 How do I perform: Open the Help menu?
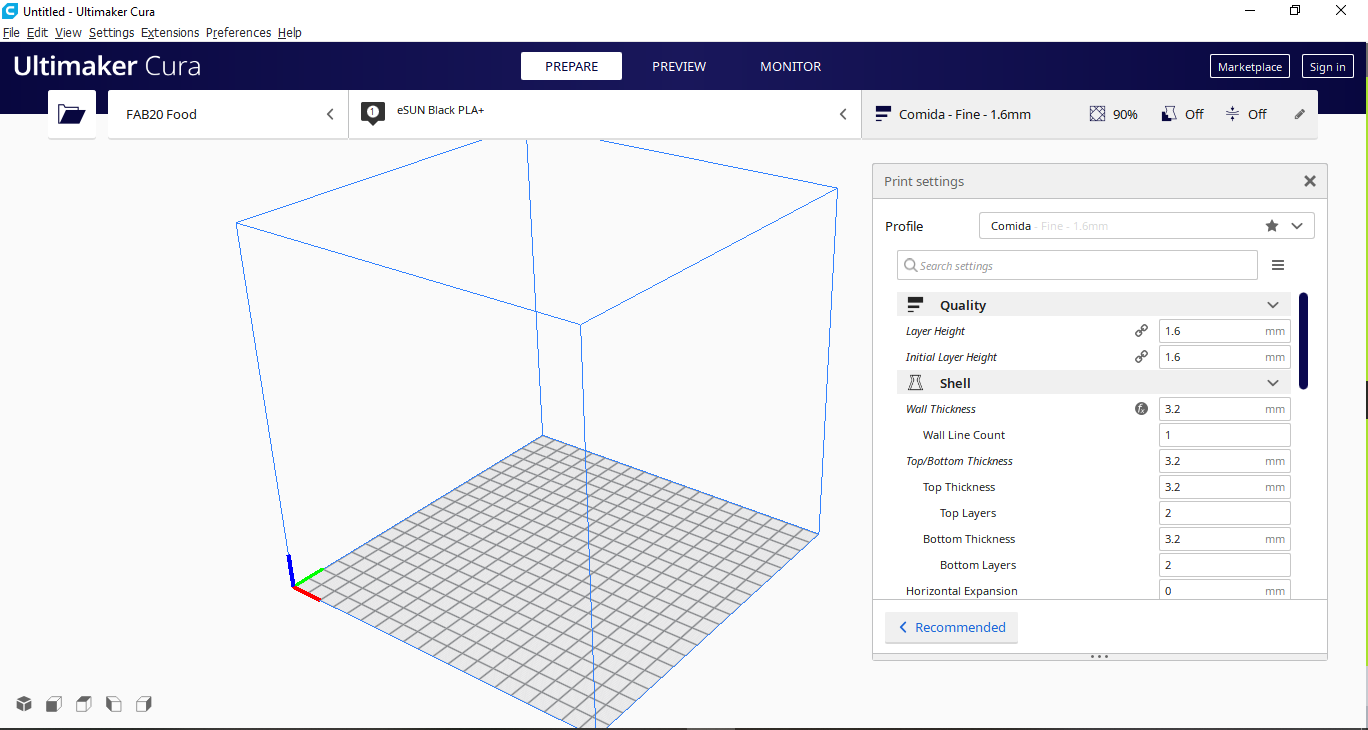coord(290,33)
